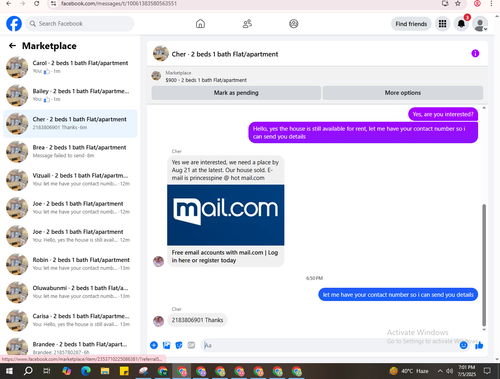The image size is (500, 379).
Task: Choose a GIF icon in composer
Action: pos(191,345)
